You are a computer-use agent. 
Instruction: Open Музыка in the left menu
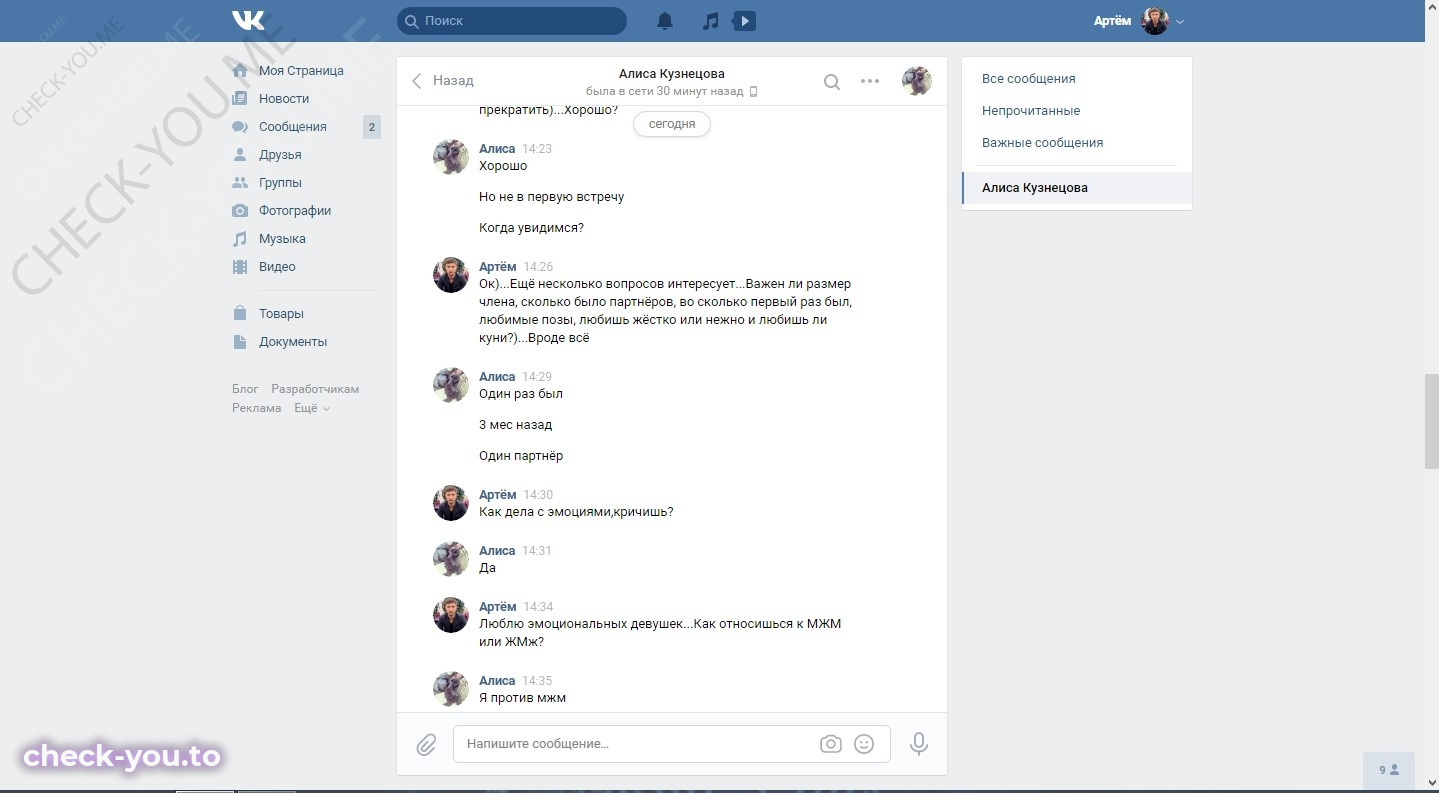[x=282, y=239]
